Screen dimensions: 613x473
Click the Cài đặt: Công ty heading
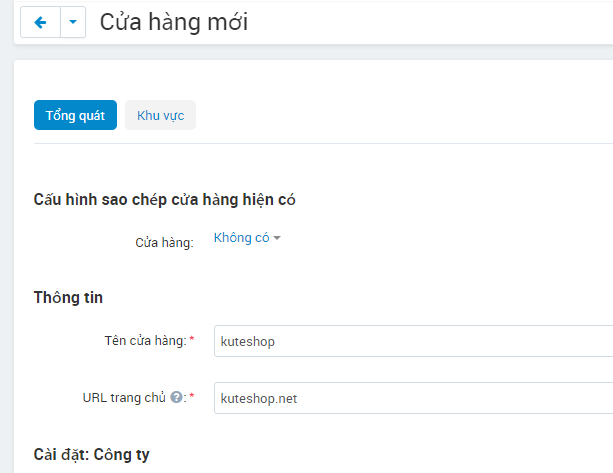[91, 454]
